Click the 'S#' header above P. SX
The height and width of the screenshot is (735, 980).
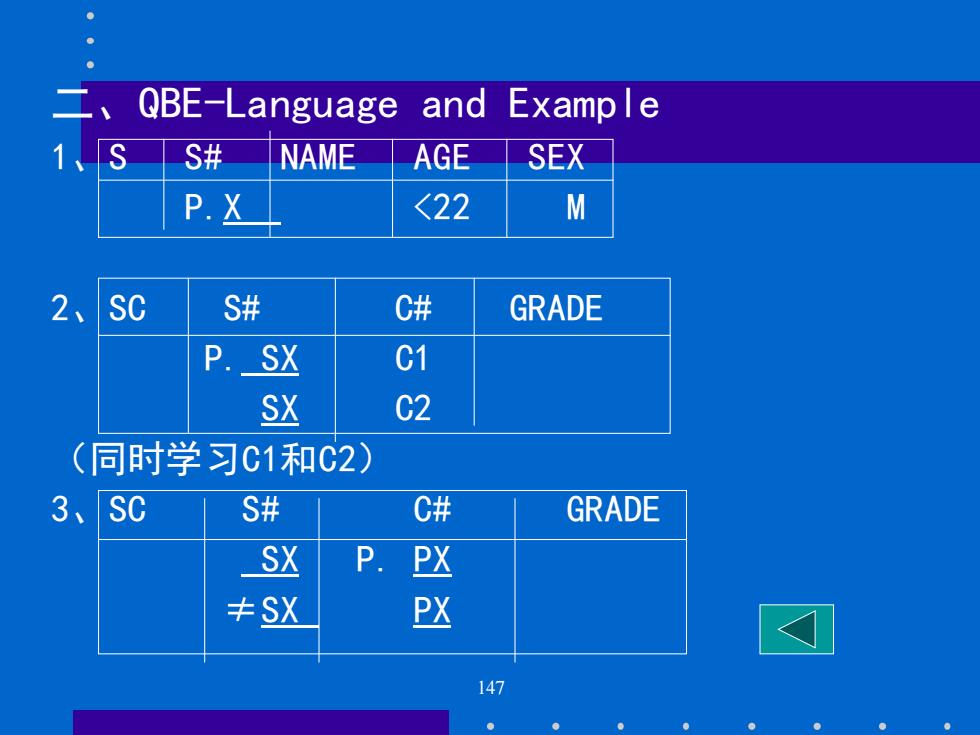pos(242,308)
